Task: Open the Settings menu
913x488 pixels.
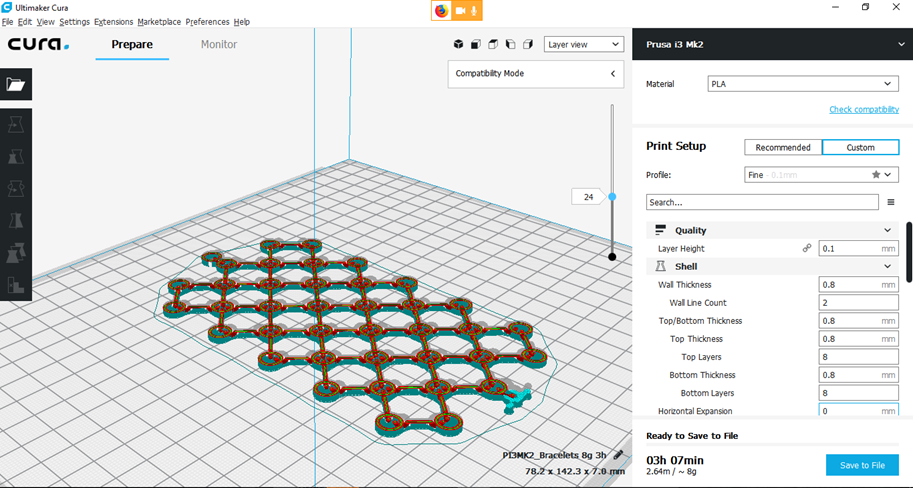Action: click(x=75, y=22)
